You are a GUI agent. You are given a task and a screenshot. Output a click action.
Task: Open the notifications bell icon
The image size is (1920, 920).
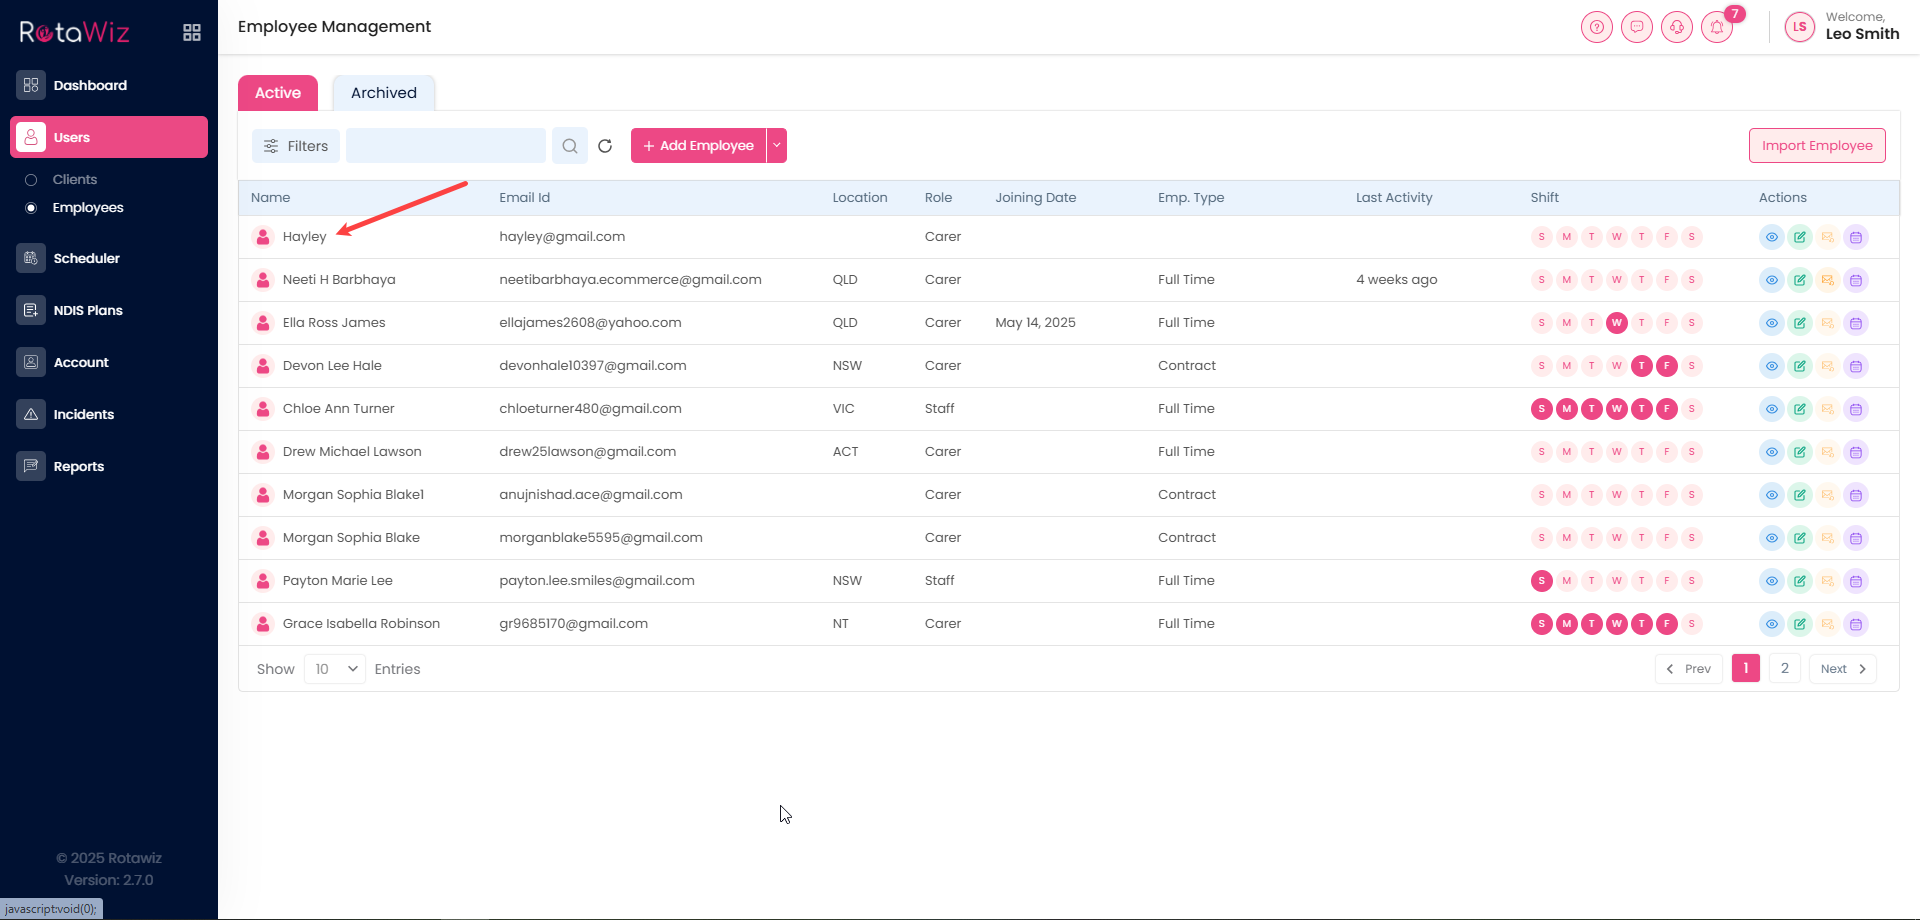click(x=1717, y=28)
